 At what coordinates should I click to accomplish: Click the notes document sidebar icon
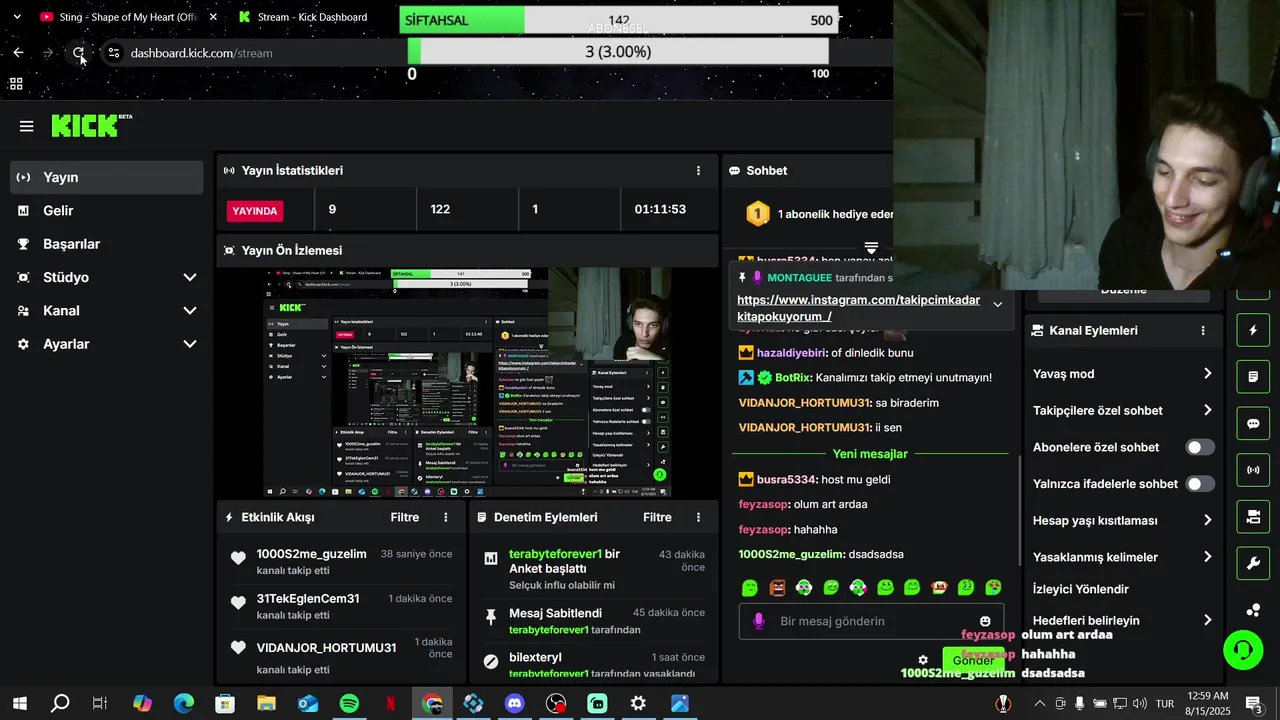(1253, 377)
